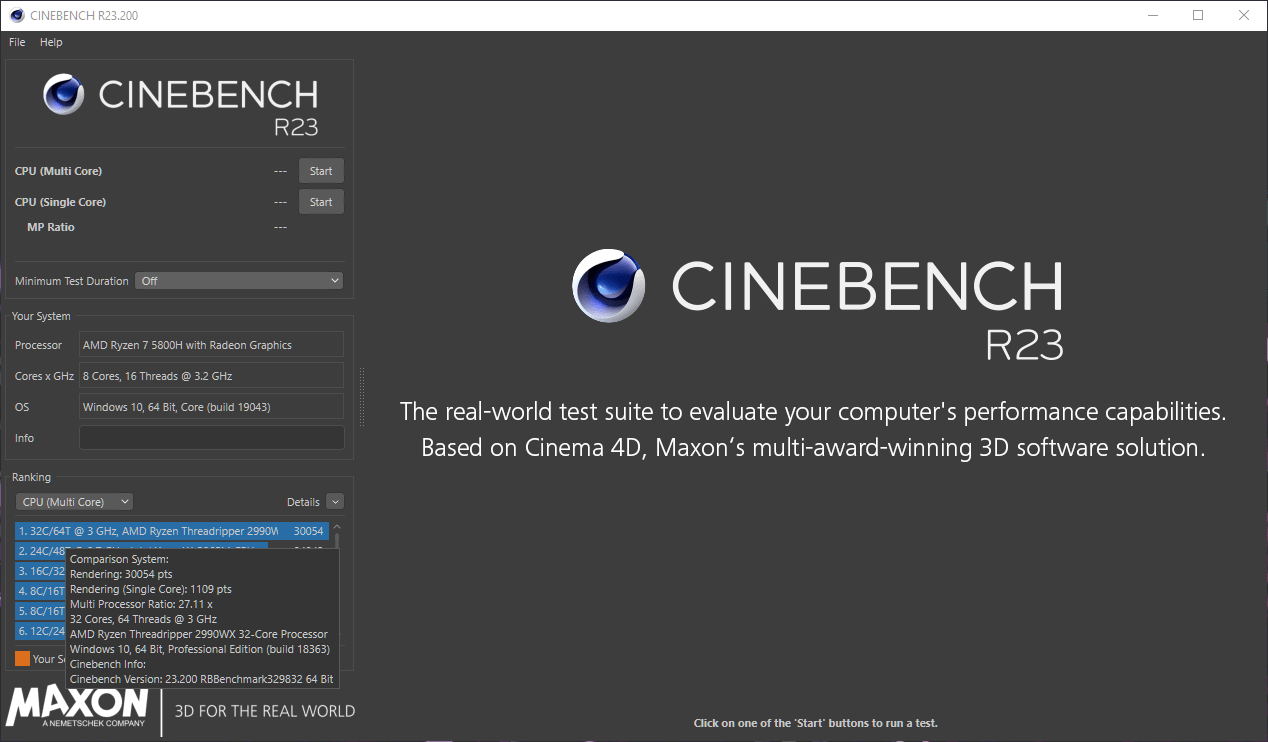Click the MAXON logo at bottom left

(77, 706)
